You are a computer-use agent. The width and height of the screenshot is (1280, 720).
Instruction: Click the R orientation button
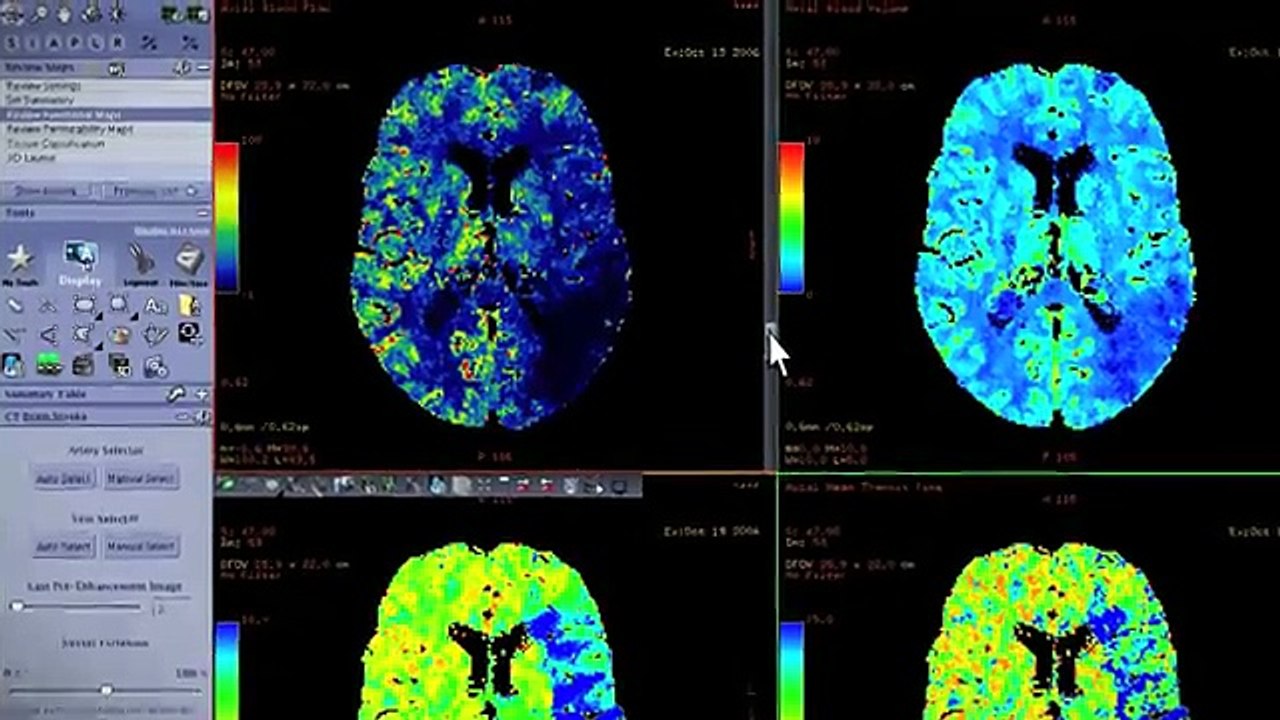point(118,42)
